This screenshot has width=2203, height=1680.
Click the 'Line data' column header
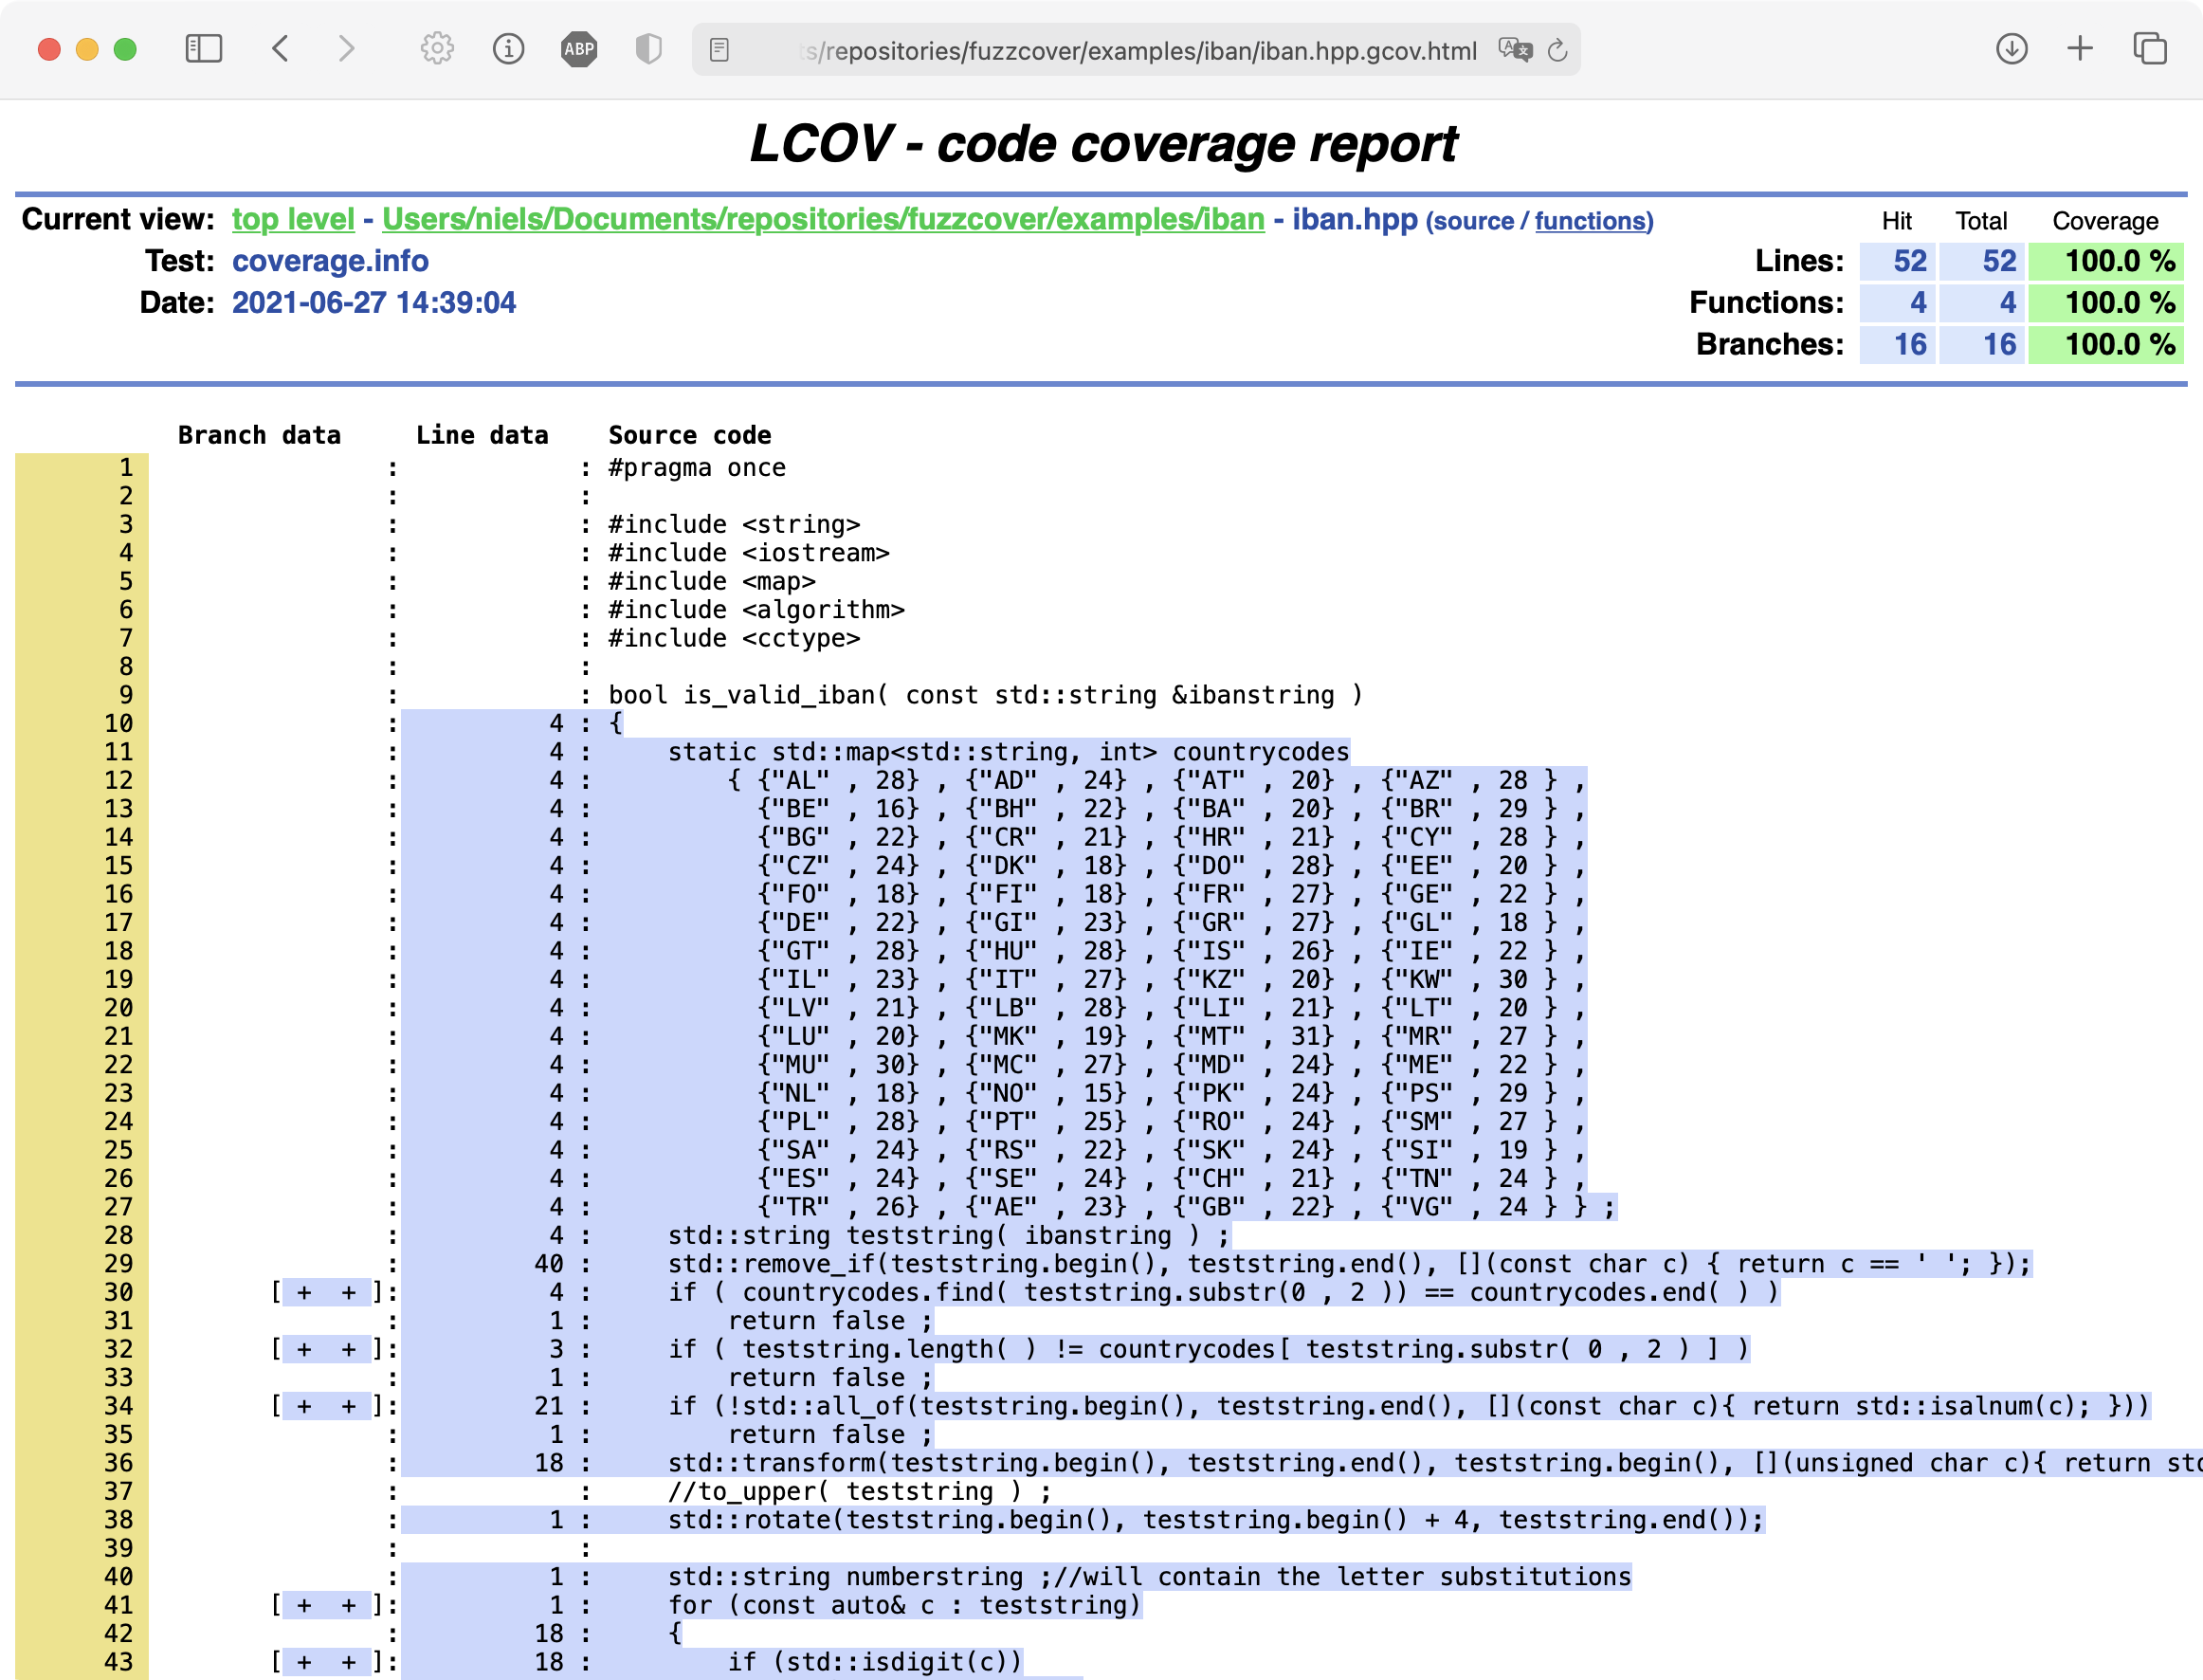[x=482, y=435]
